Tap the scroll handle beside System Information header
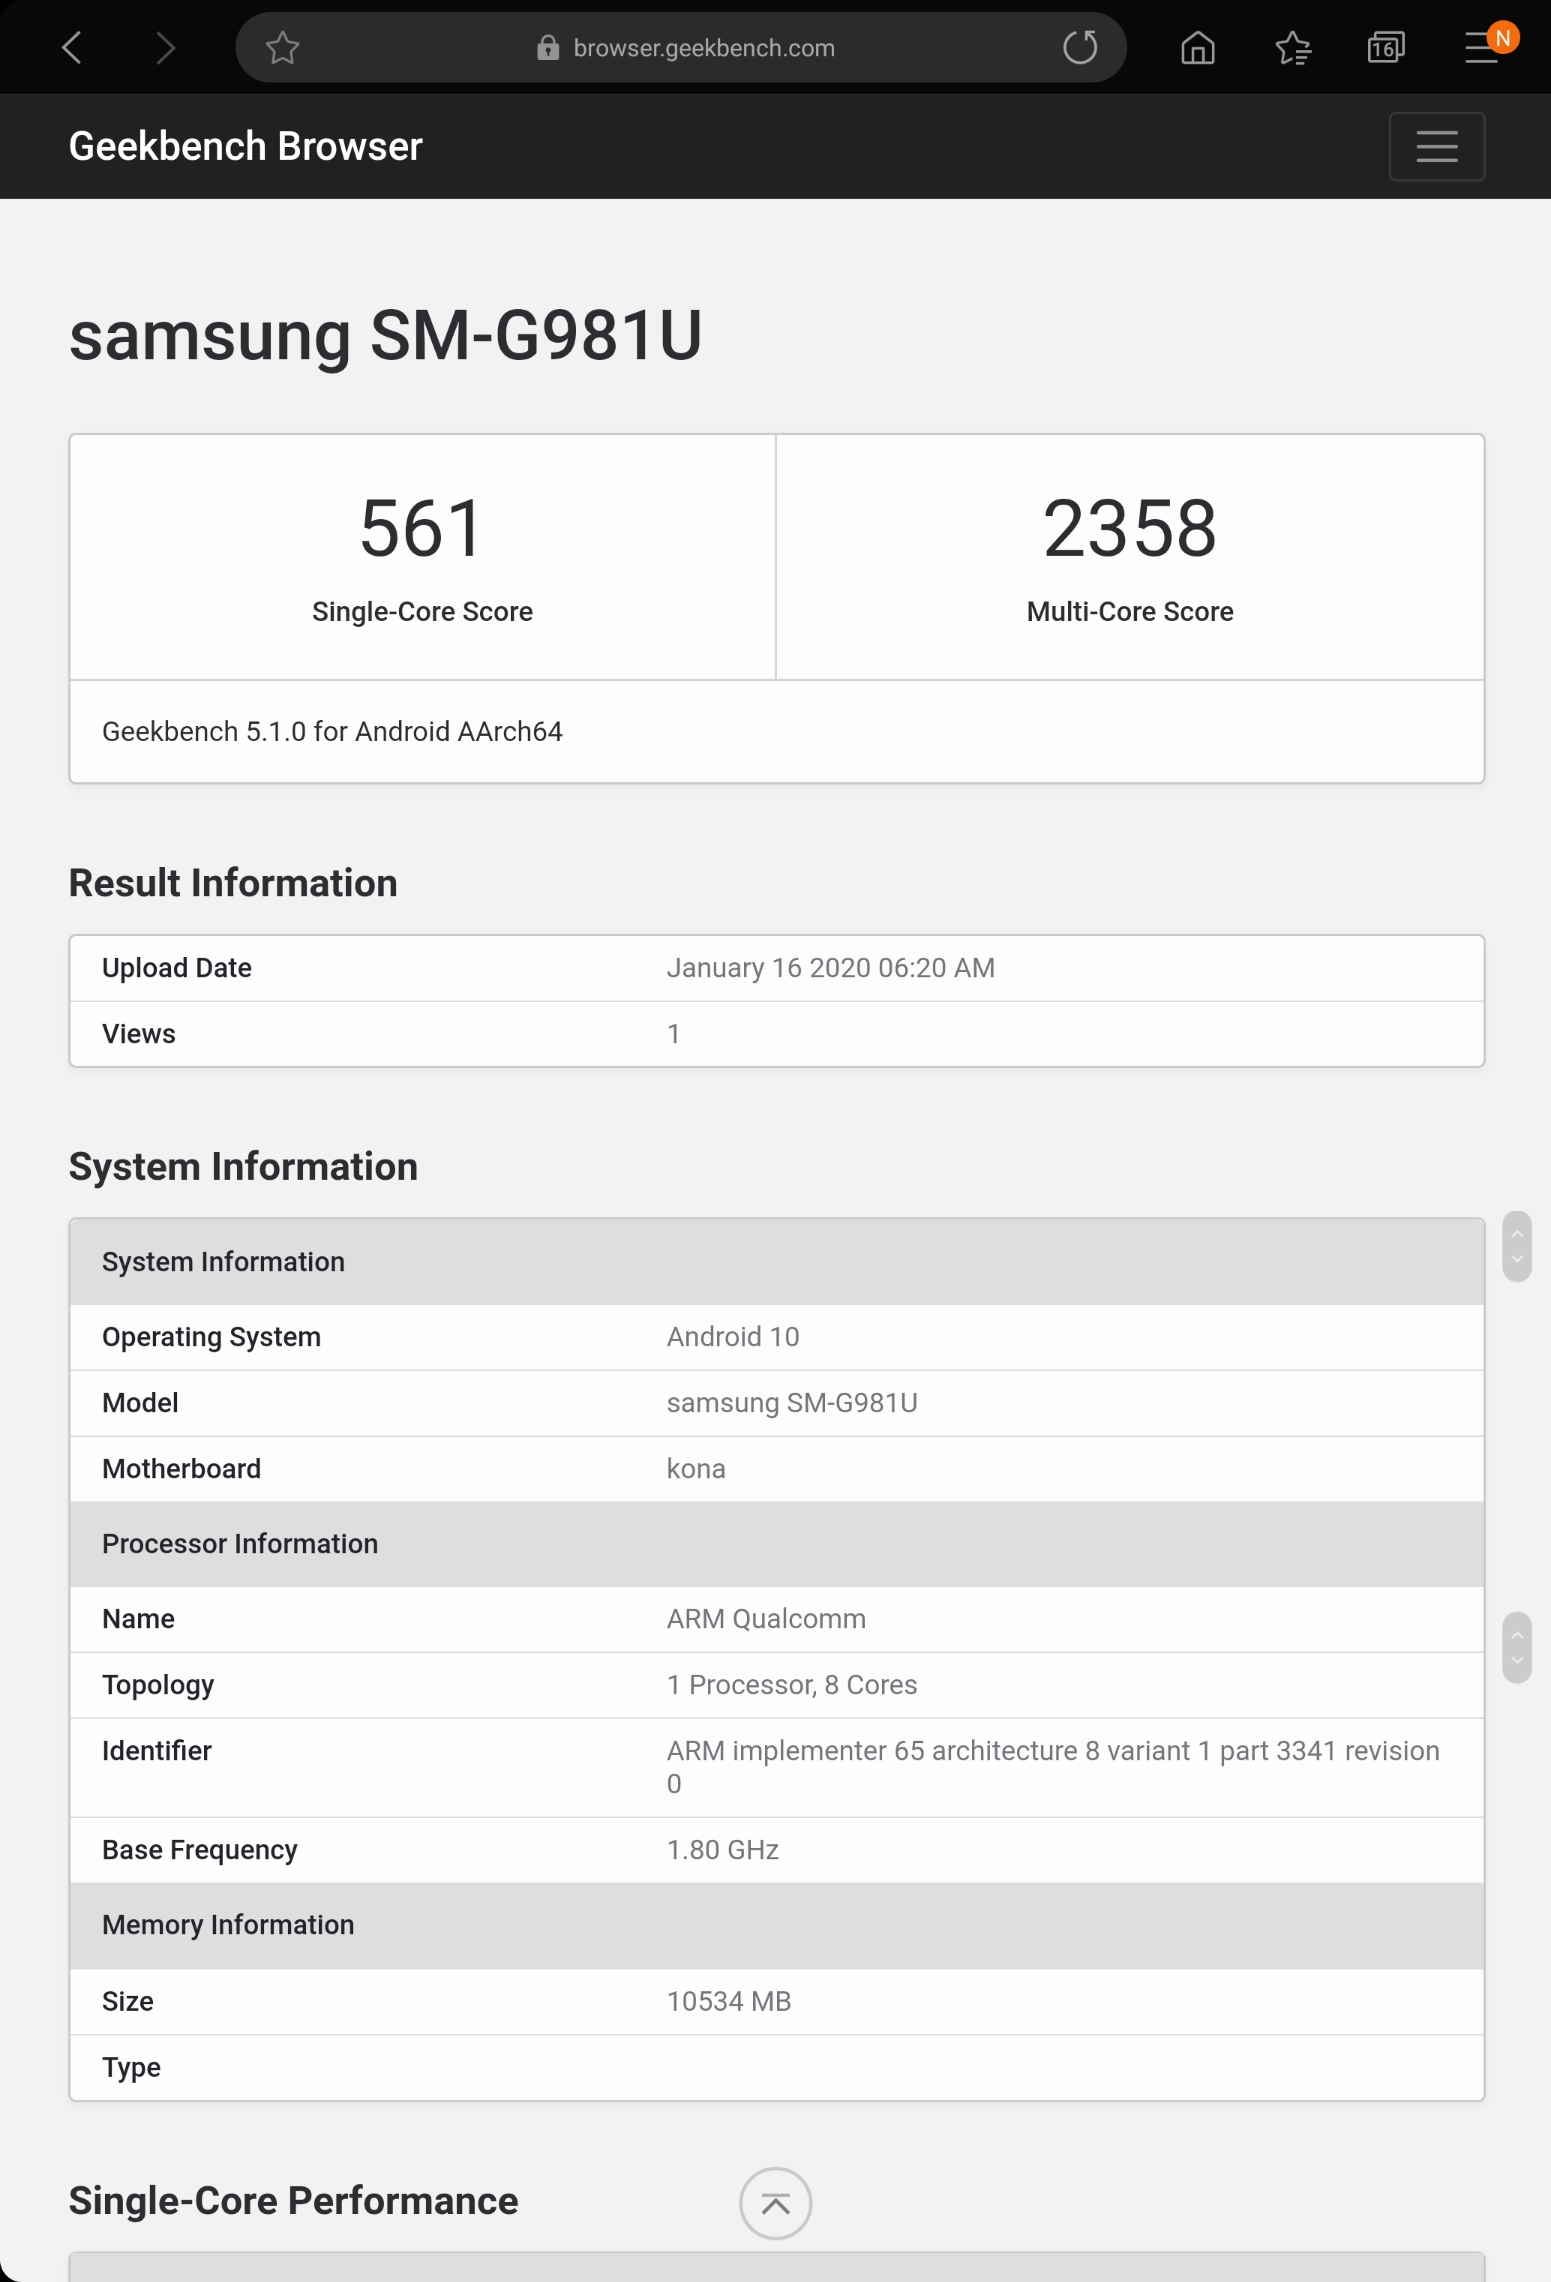 click(1516, 1246)
